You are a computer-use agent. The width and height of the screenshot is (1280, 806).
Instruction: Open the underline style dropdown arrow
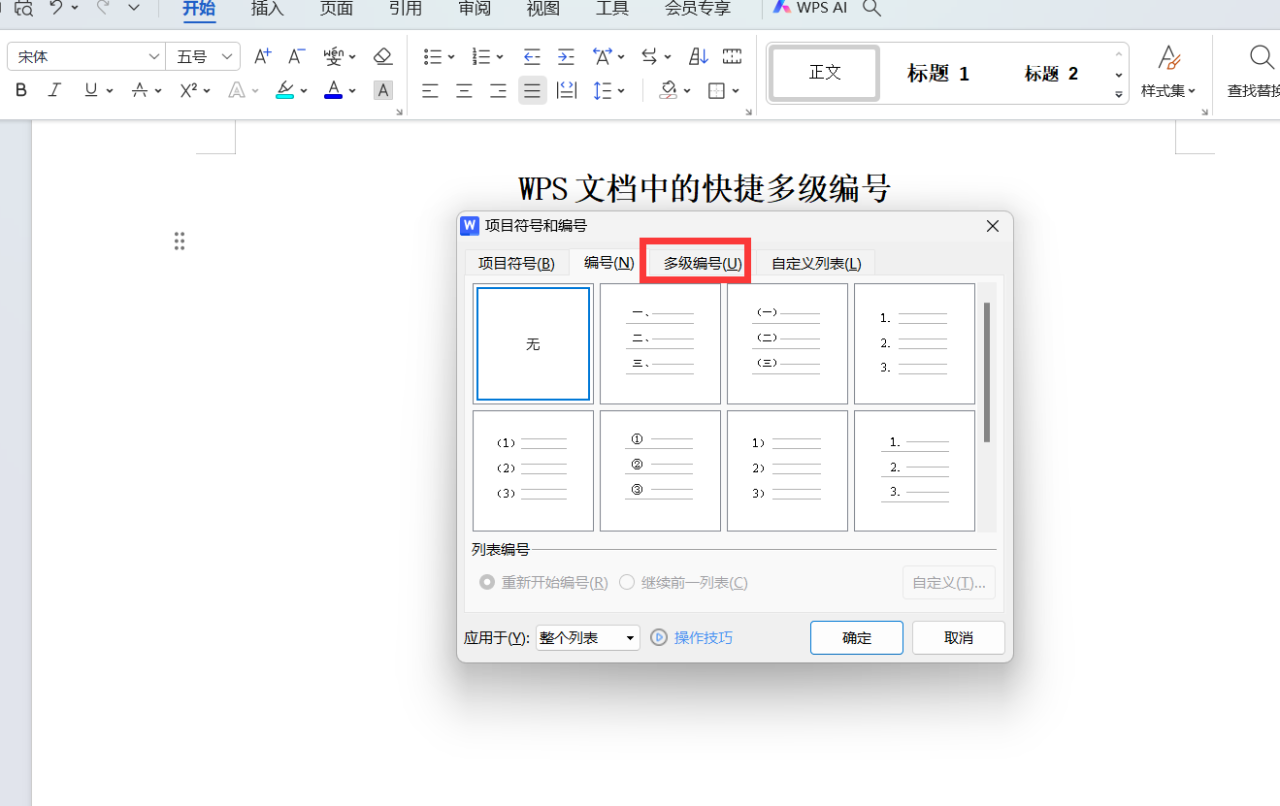click(x=110, y=91)
